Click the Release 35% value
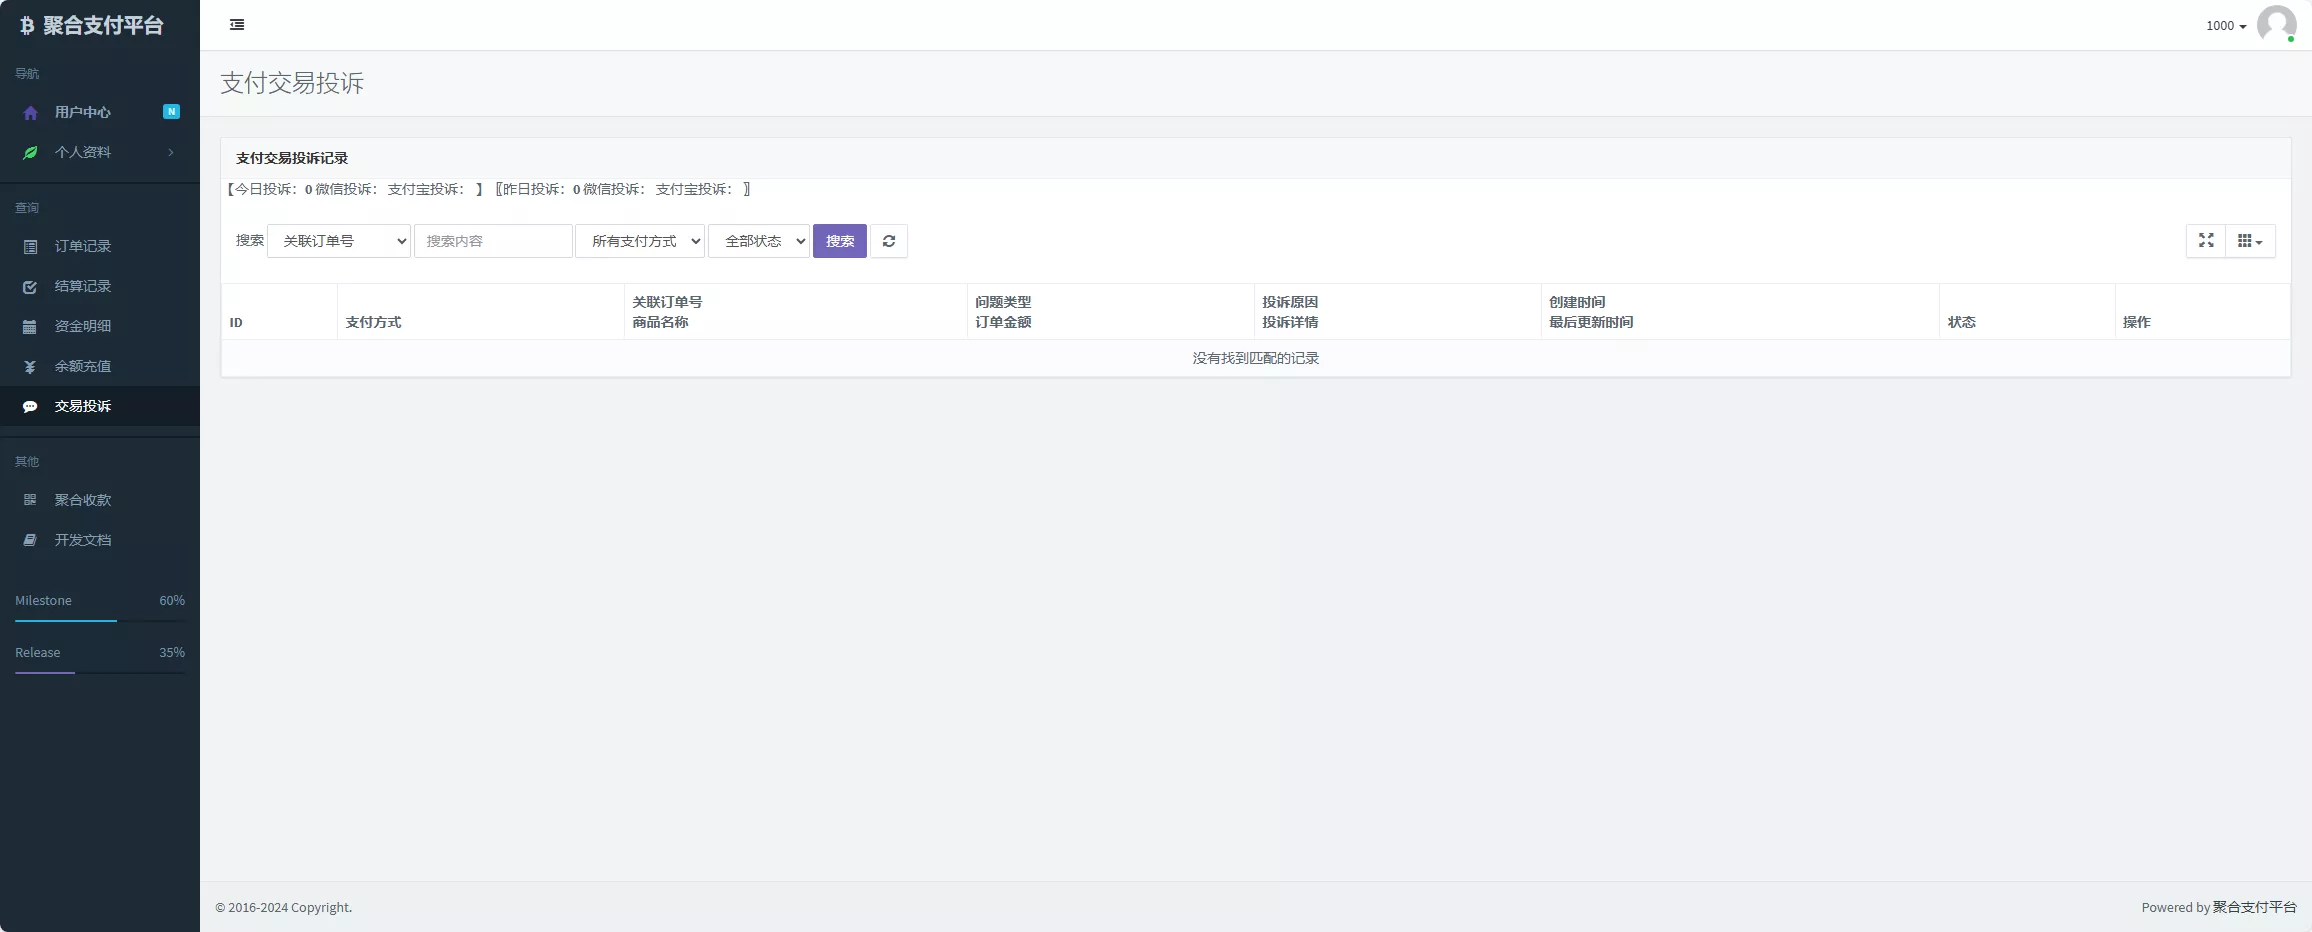 (172, 652)
